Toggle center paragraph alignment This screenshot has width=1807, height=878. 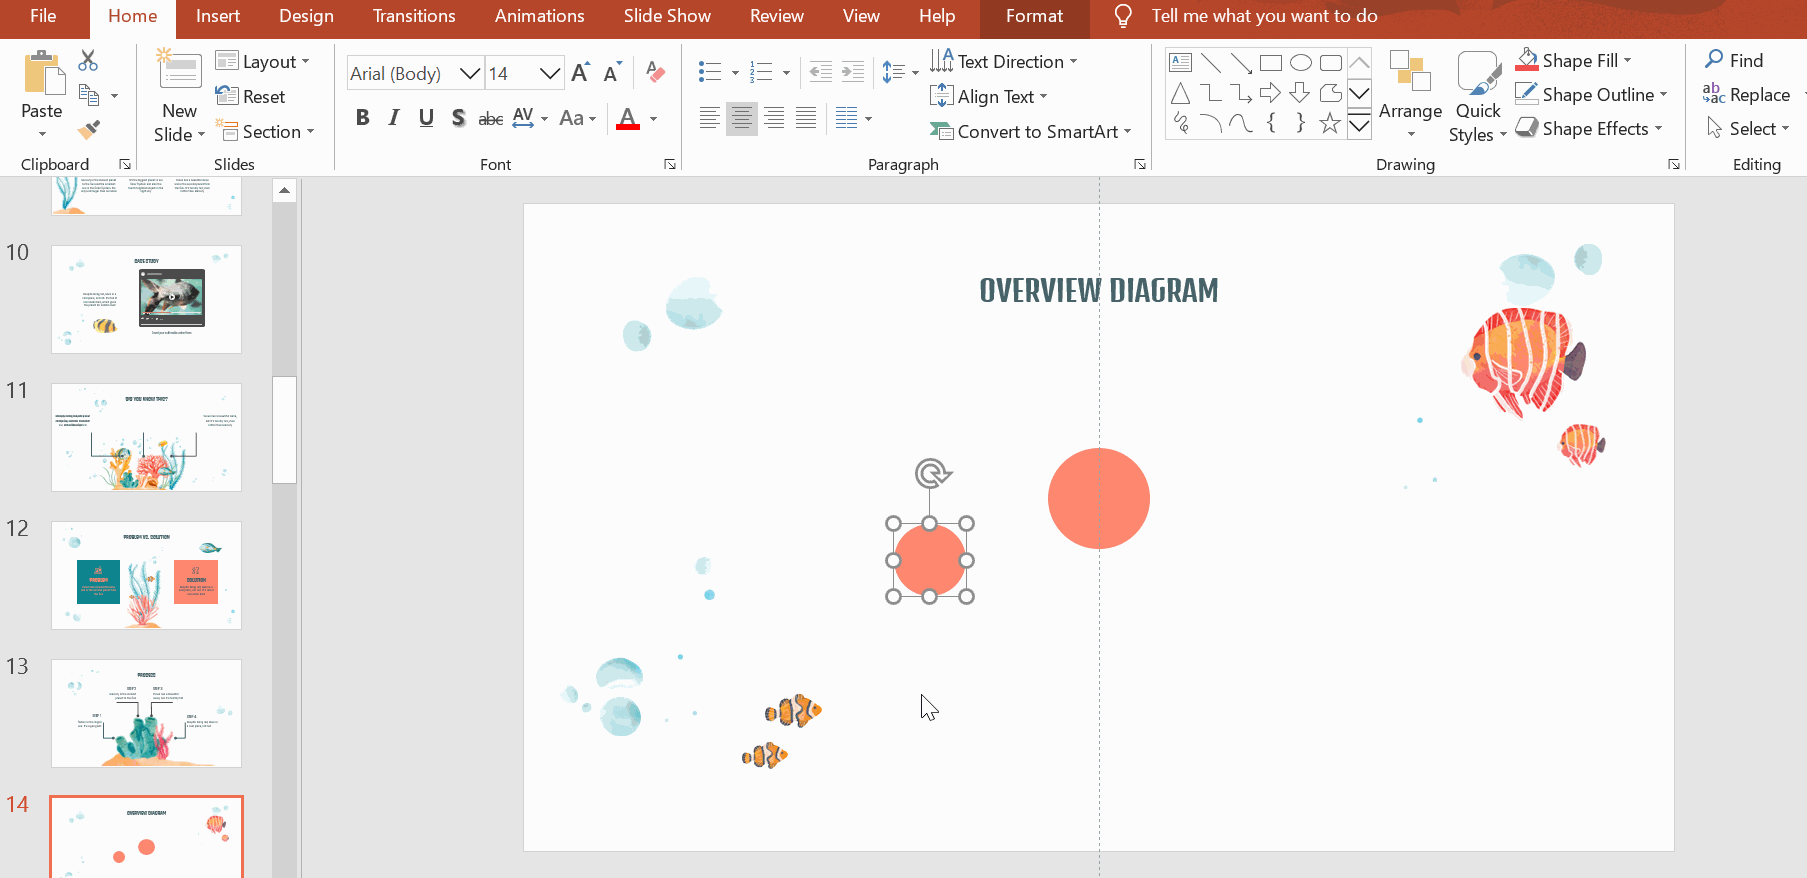point(741,119)
